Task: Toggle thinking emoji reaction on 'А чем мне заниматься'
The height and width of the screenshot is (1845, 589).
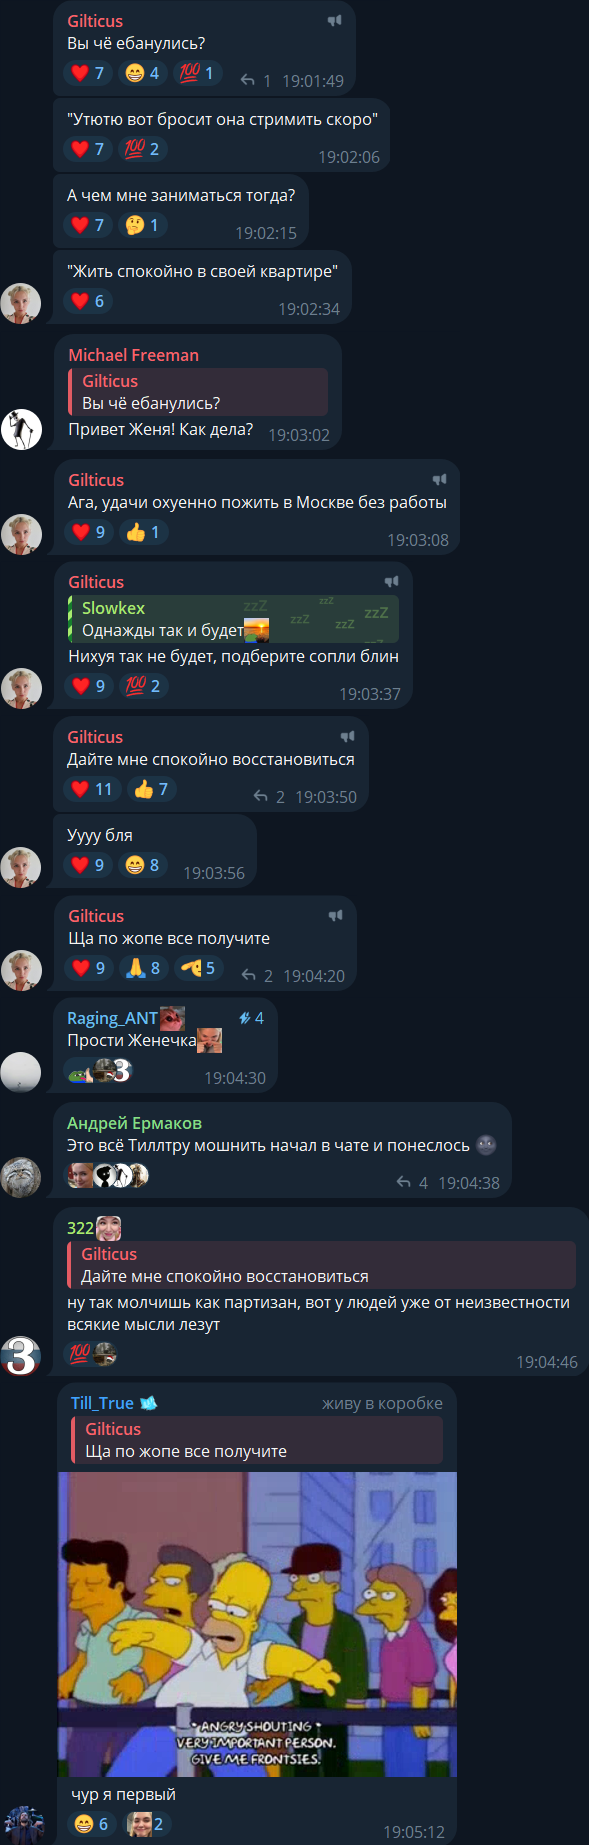Action: click(x=142, y=225)
